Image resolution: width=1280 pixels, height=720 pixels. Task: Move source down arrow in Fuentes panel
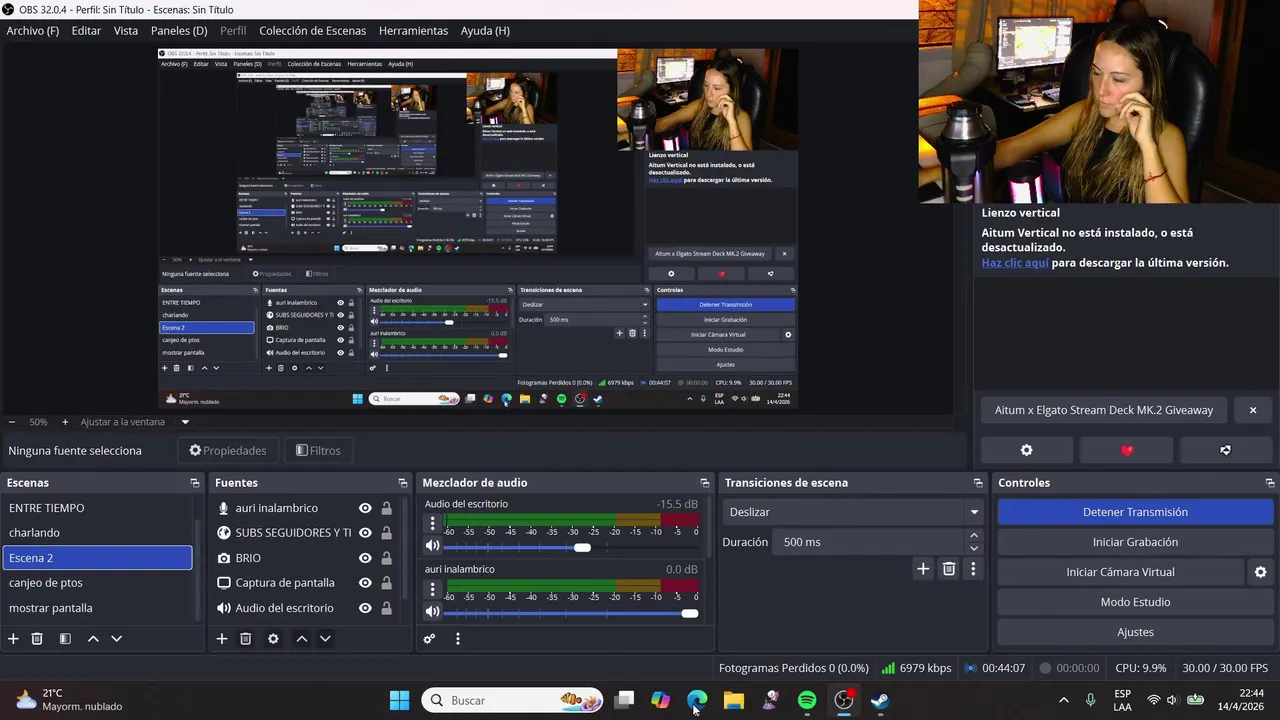click(x=324, y=639)
